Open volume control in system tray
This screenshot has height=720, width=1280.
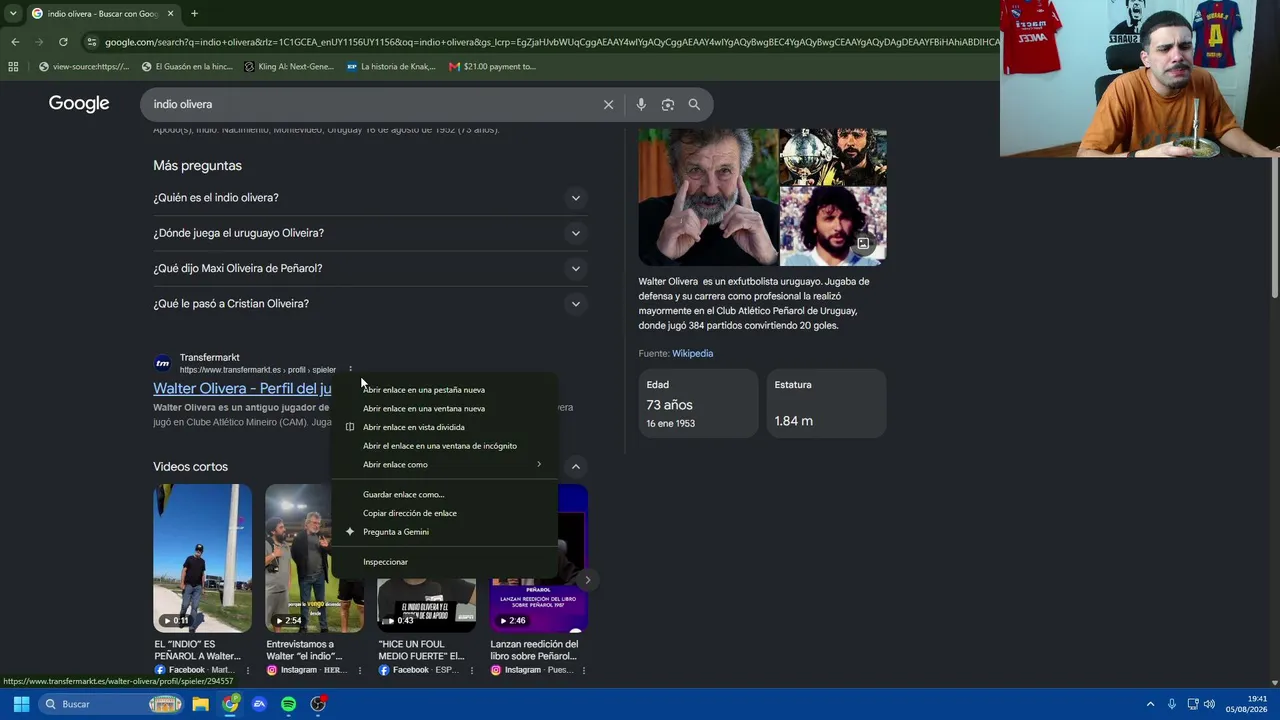pyautogui.click(x=1209, y=704)
